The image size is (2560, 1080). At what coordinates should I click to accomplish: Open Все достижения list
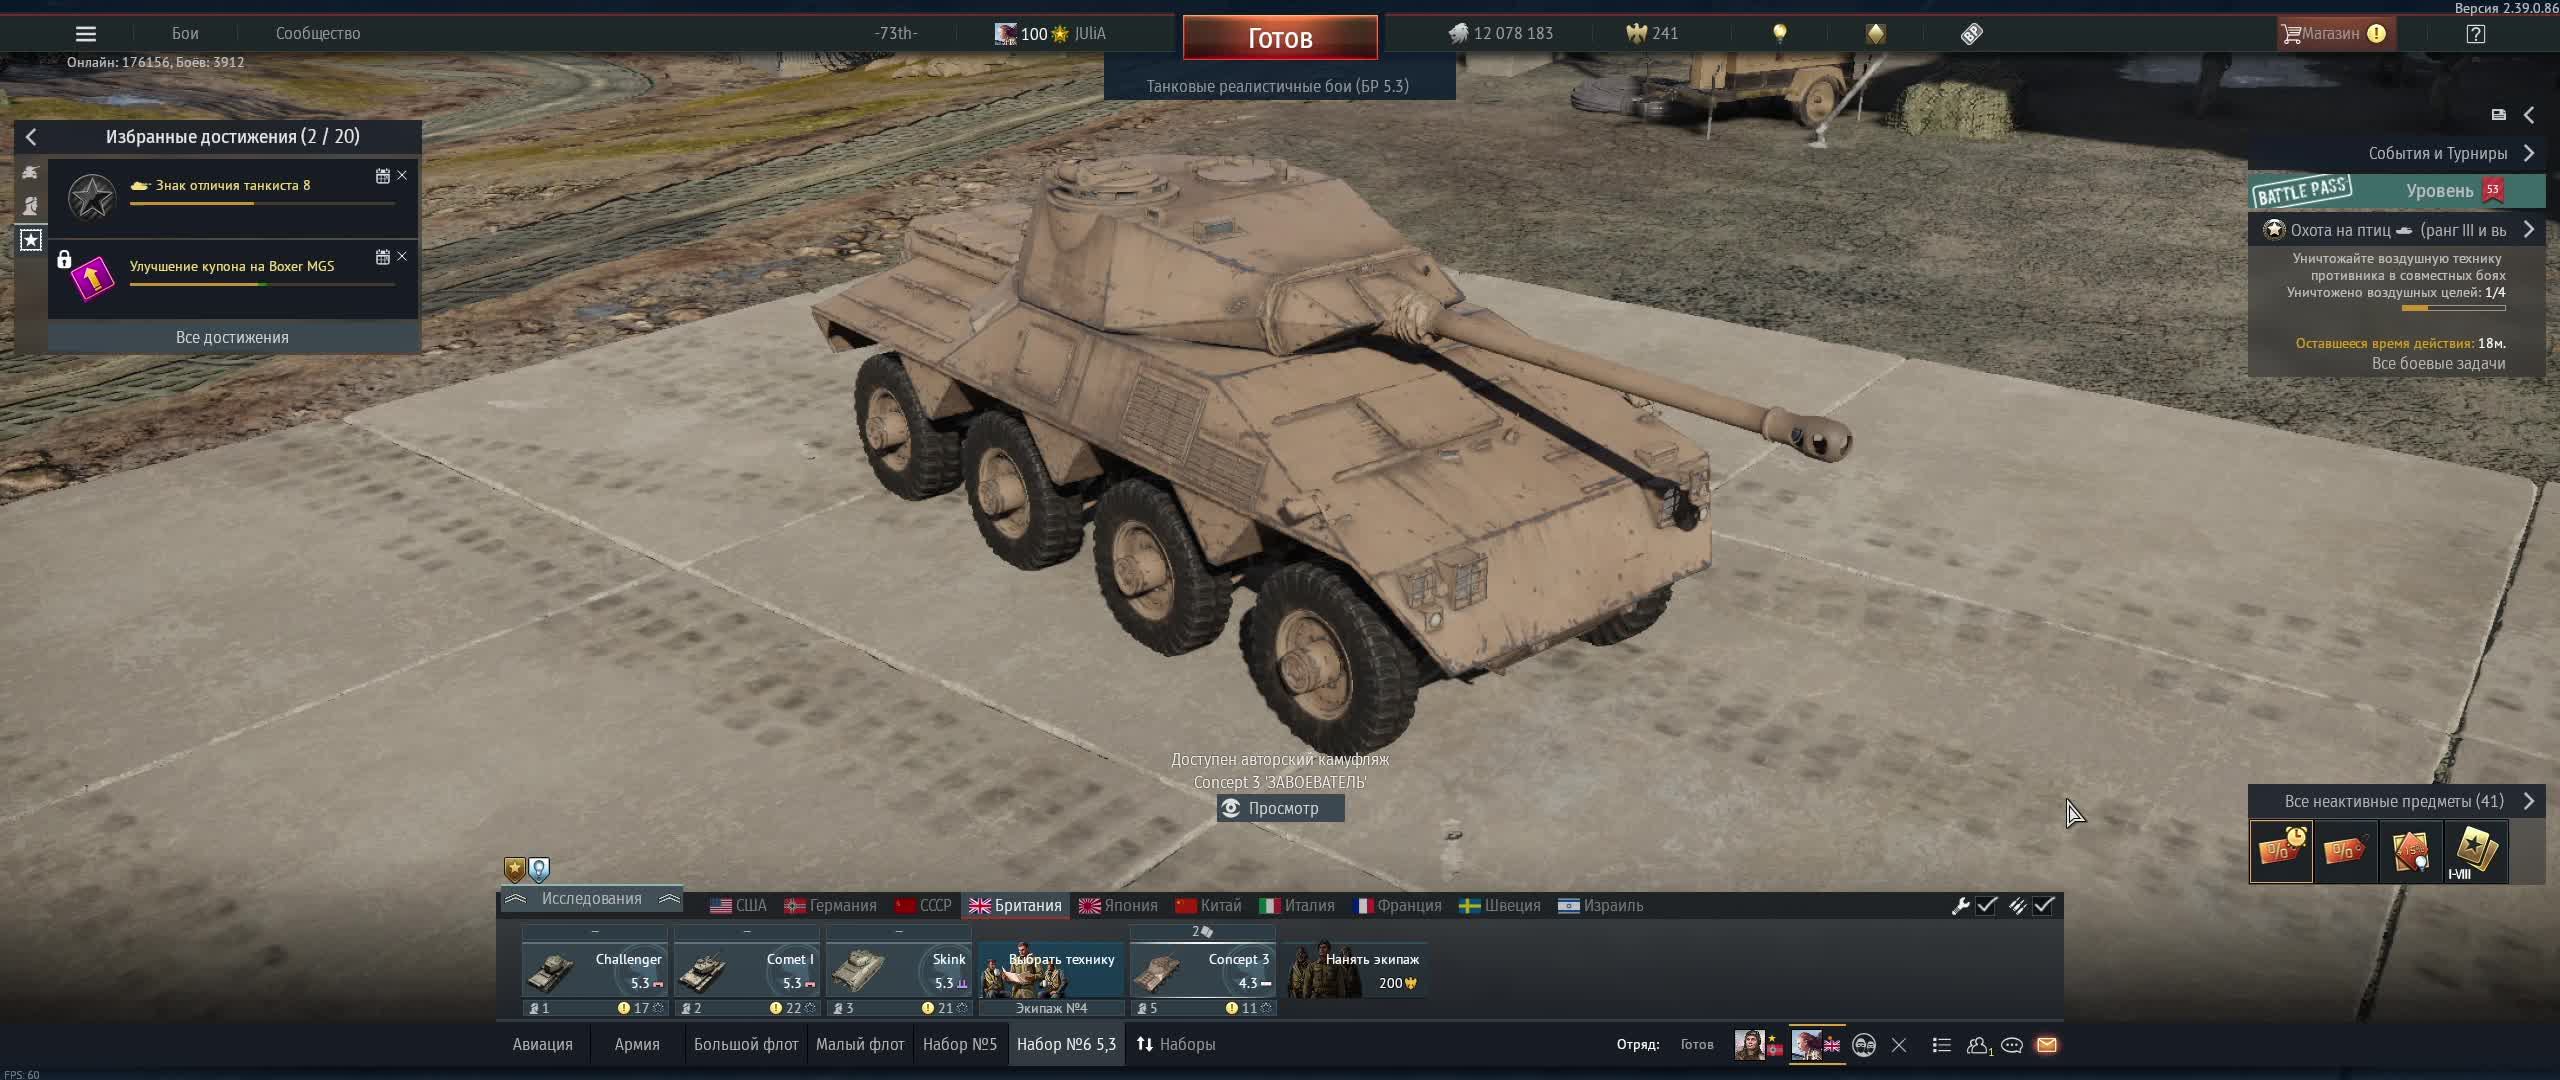point(232,337)
